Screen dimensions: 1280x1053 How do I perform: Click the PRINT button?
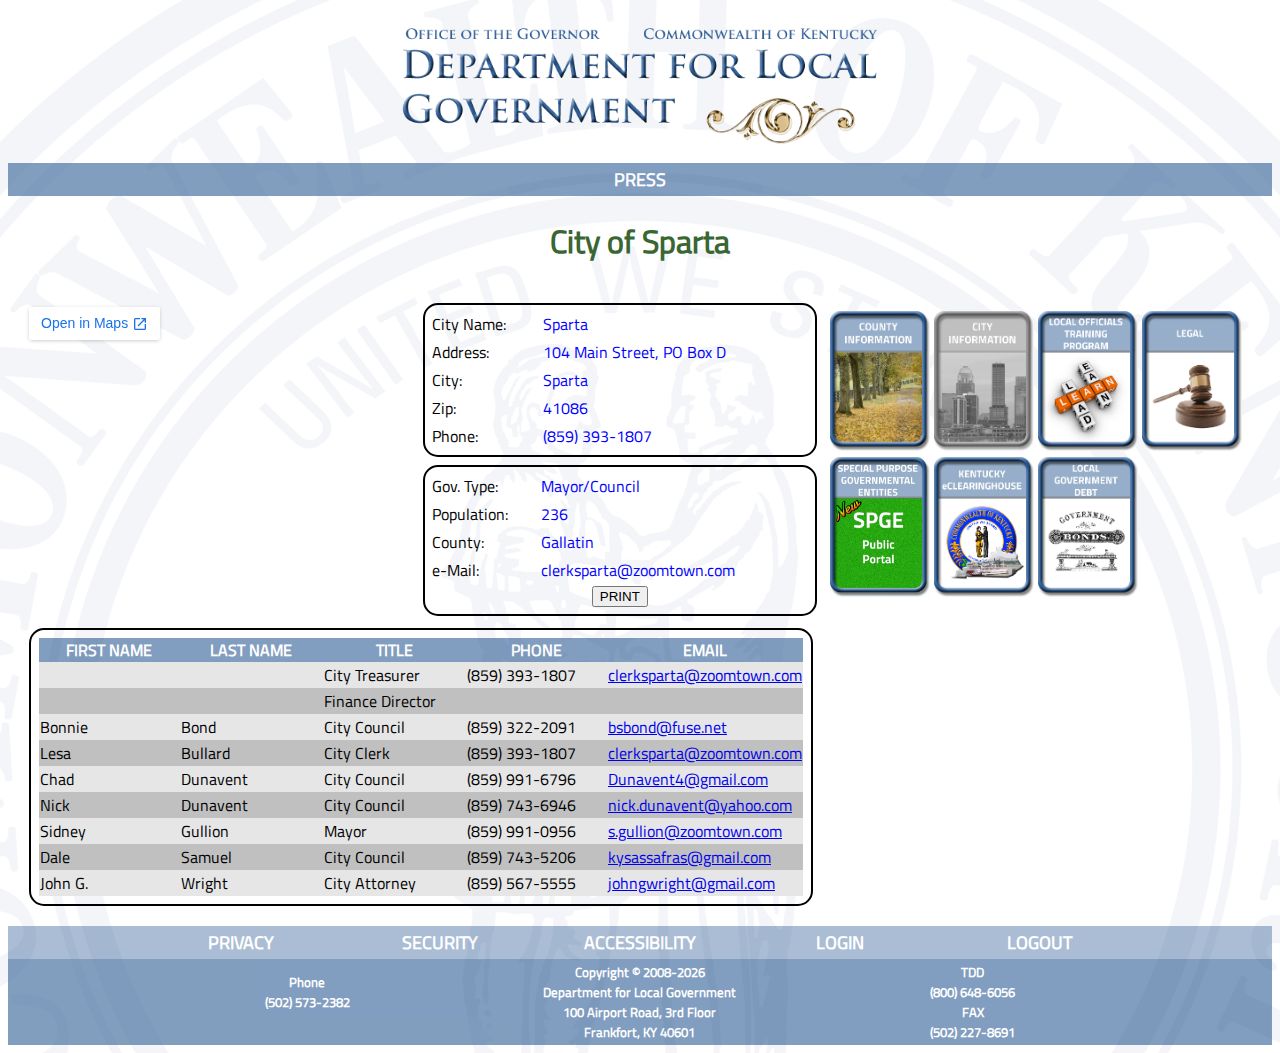pos(620,596)
